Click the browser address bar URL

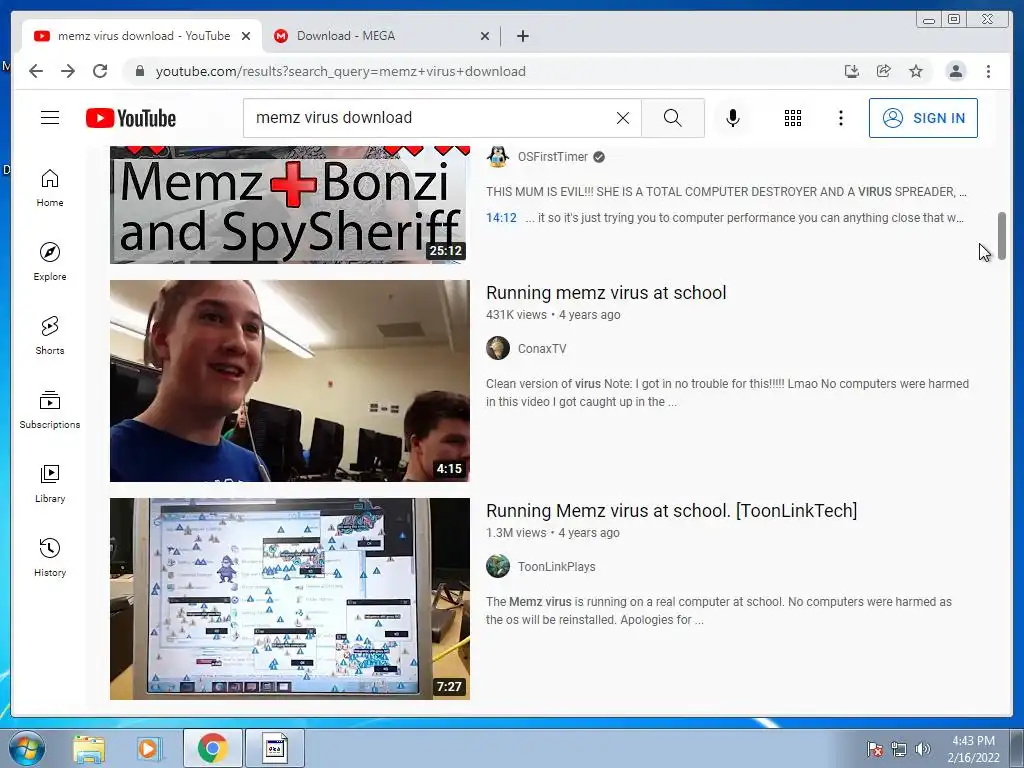340,71
